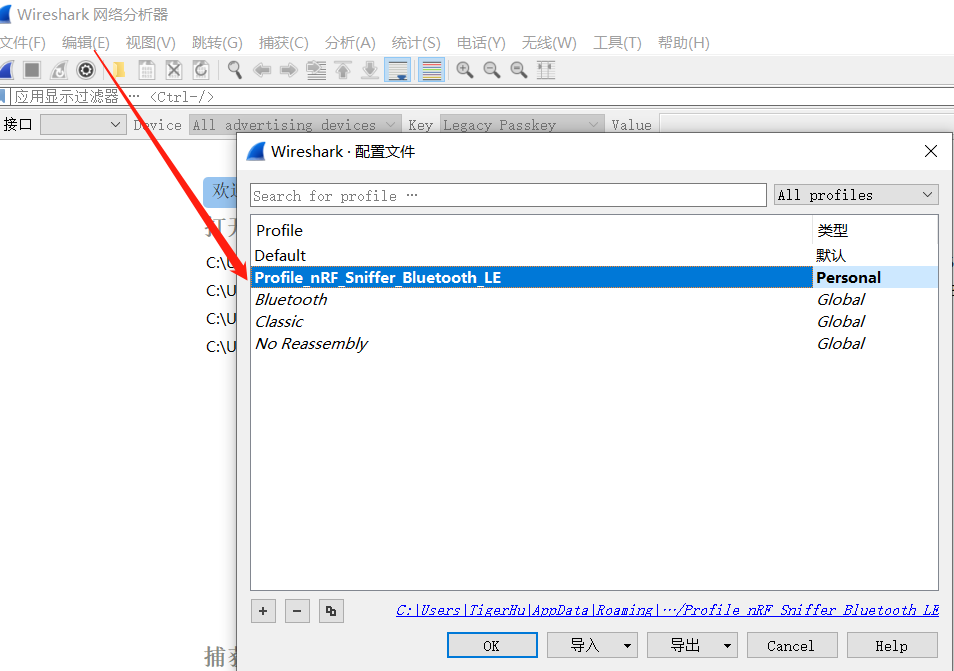This screenshot has height=671, width=954.
Task: Reload the capture file
Action: click(x=201, y=70)
